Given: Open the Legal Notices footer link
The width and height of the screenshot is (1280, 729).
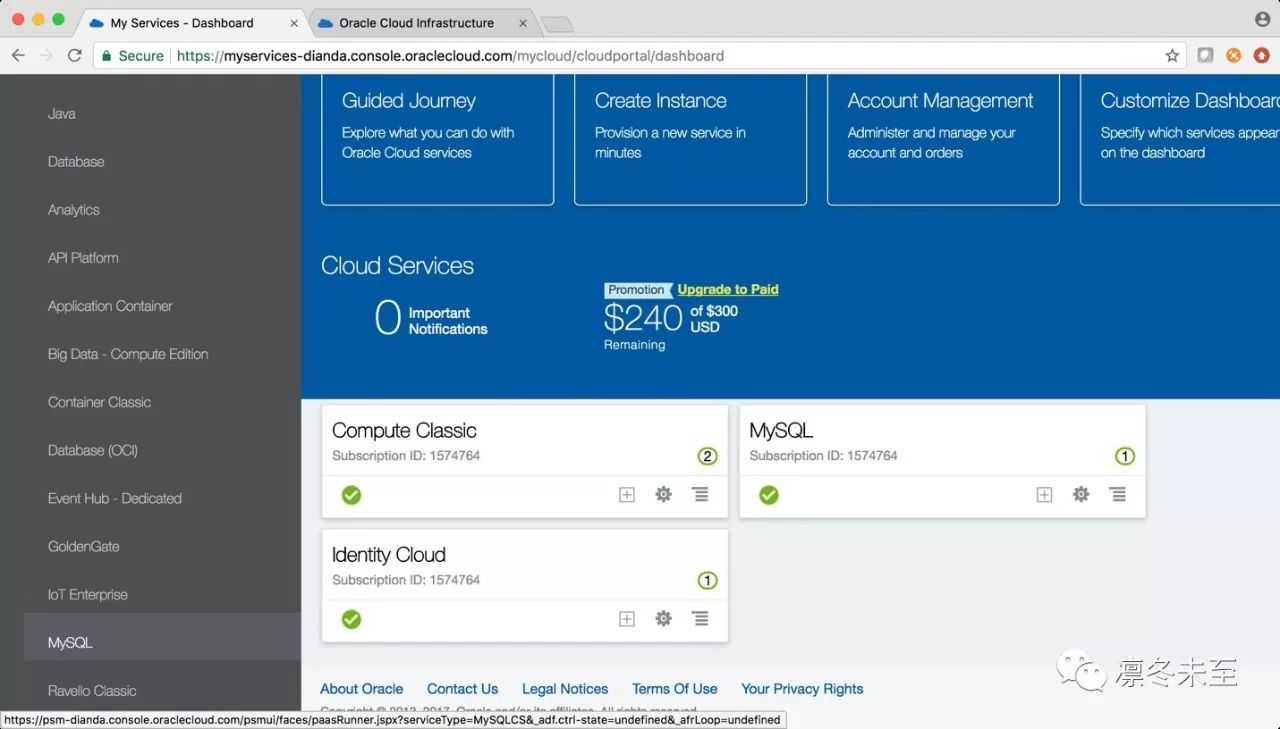Looking at the screenshot, I should (x=565, y=689).
